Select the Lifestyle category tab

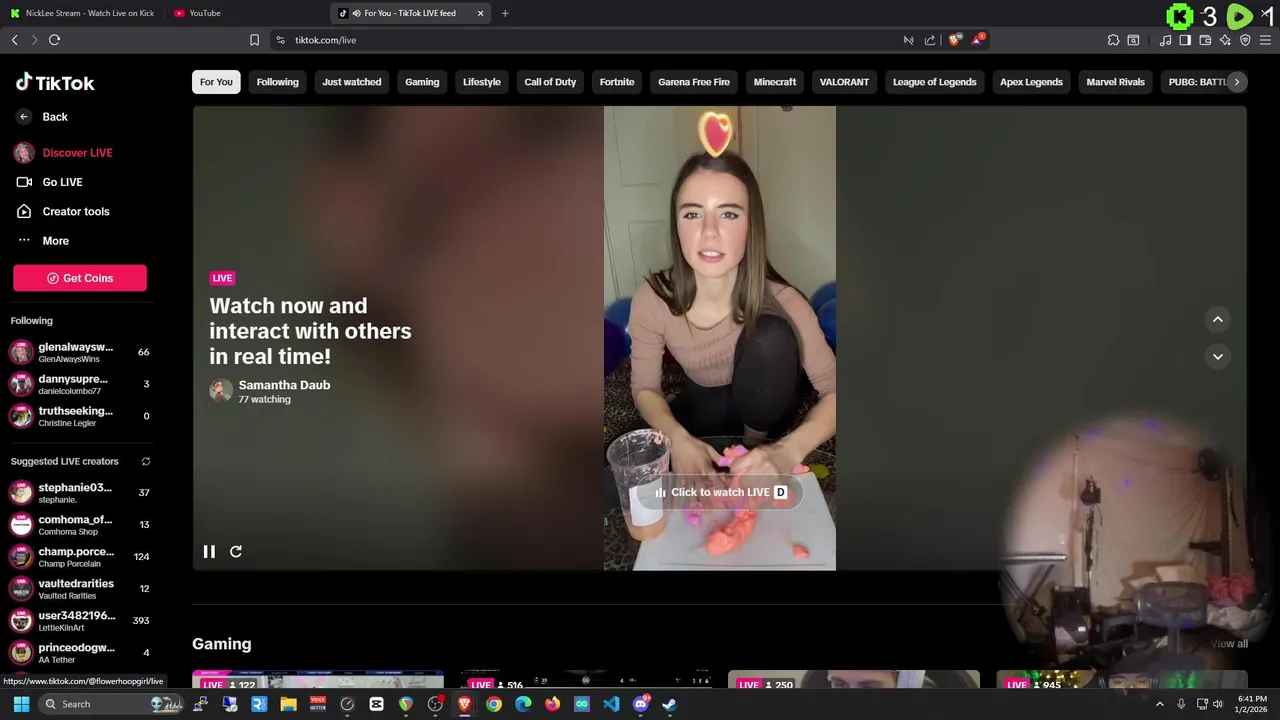click(x=481, y=82)
